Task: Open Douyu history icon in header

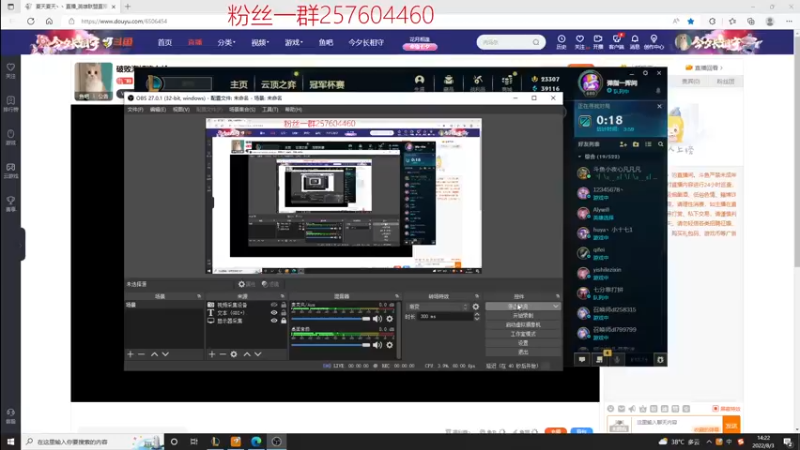Action: (561, 41)
